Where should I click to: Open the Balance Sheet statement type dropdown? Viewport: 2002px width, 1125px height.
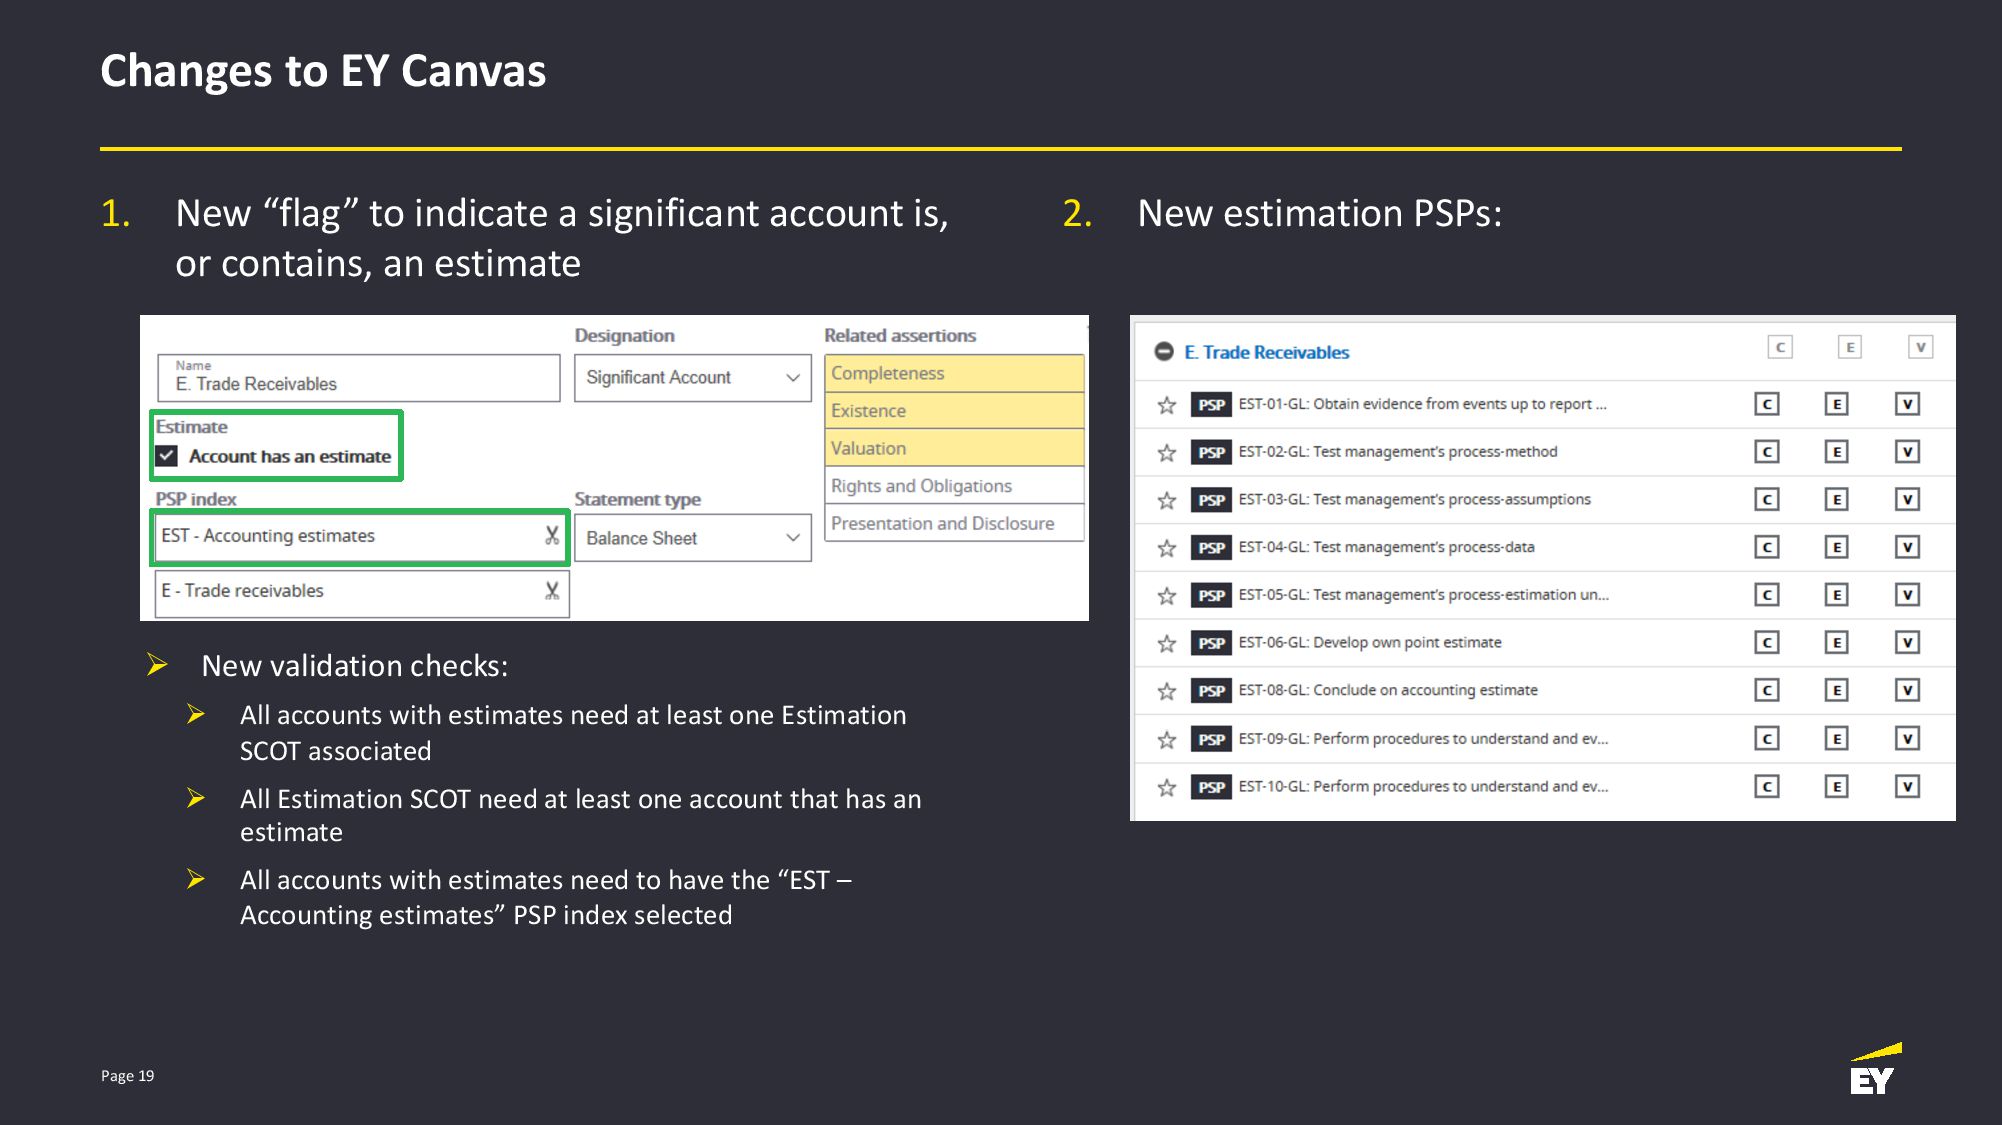click(x=693, y=538)
